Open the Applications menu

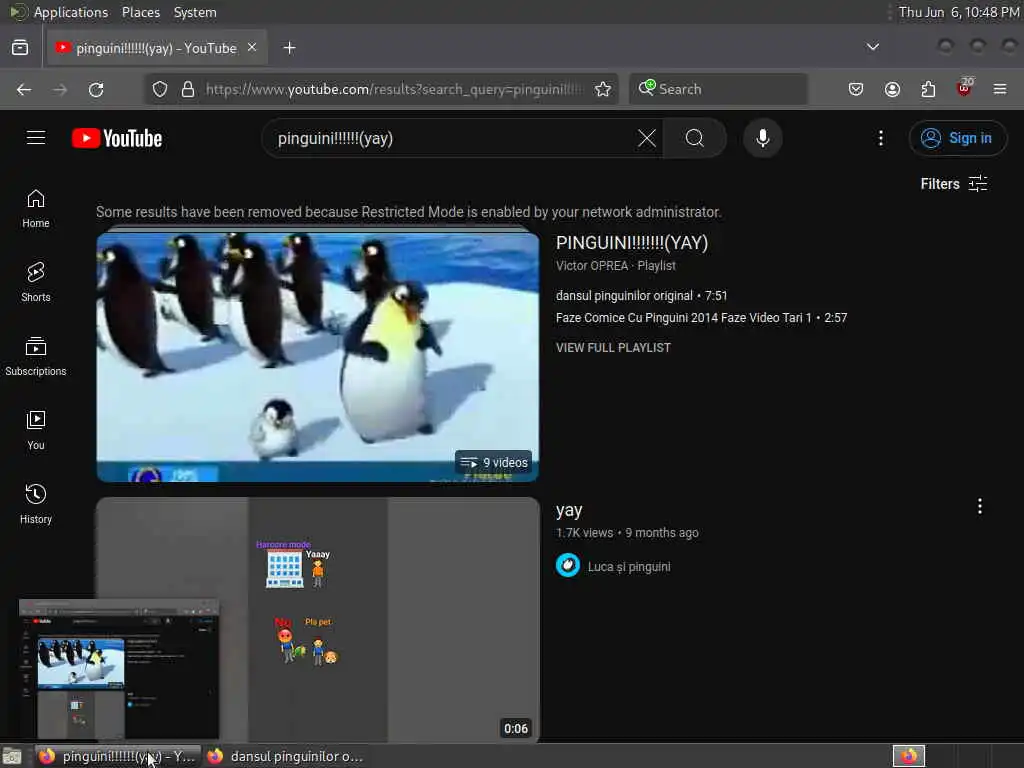[x=71, y=12]
